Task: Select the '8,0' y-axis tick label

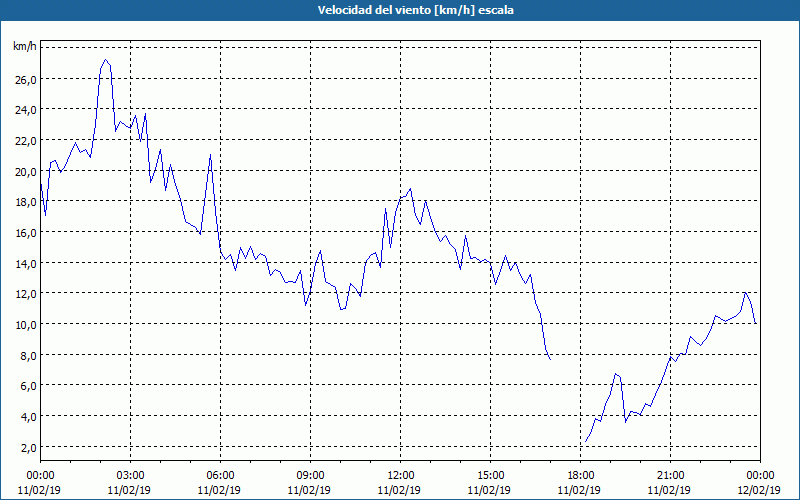Action: point(28,356)
